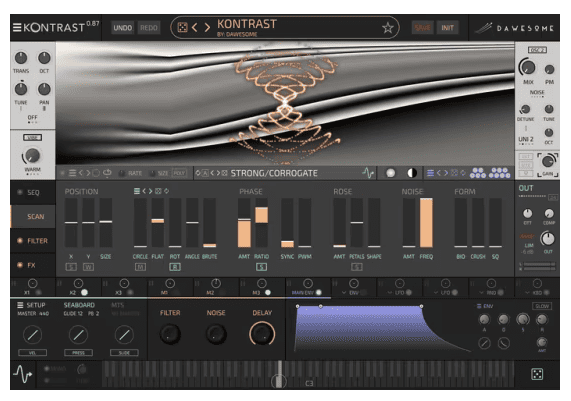The image size is (571, 401).
Task: Click the linear curve shape icon in ENV
Action: coord(484,343)
